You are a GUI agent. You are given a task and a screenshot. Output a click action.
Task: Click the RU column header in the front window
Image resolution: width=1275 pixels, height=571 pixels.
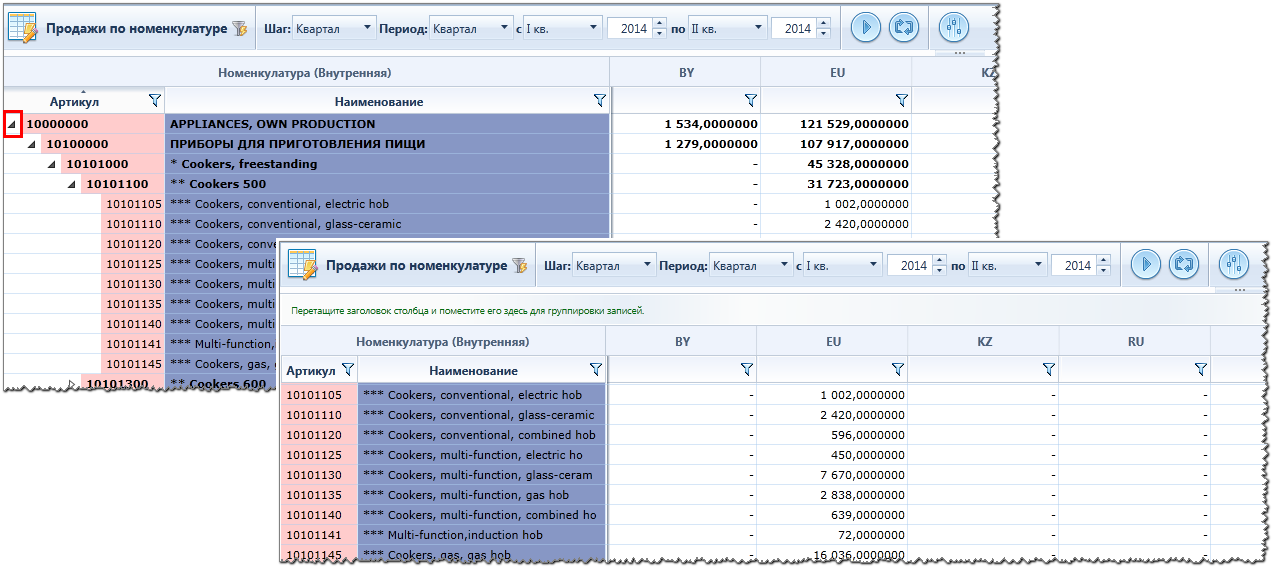(x=1135, y=341)
